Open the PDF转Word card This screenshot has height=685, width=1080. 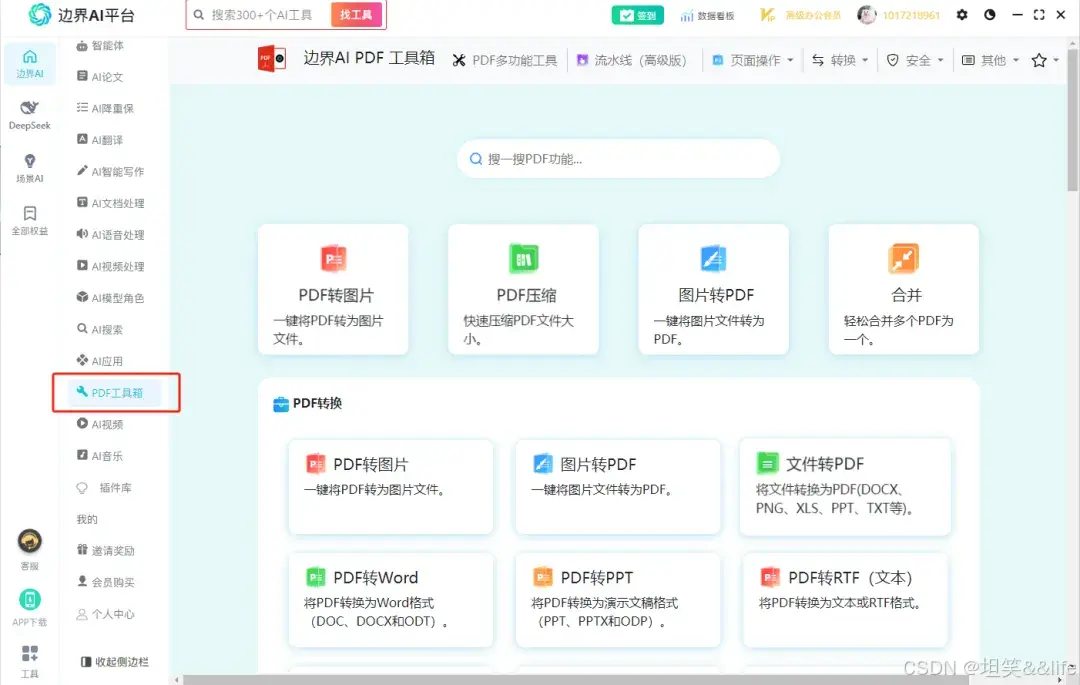coord(391,600)
